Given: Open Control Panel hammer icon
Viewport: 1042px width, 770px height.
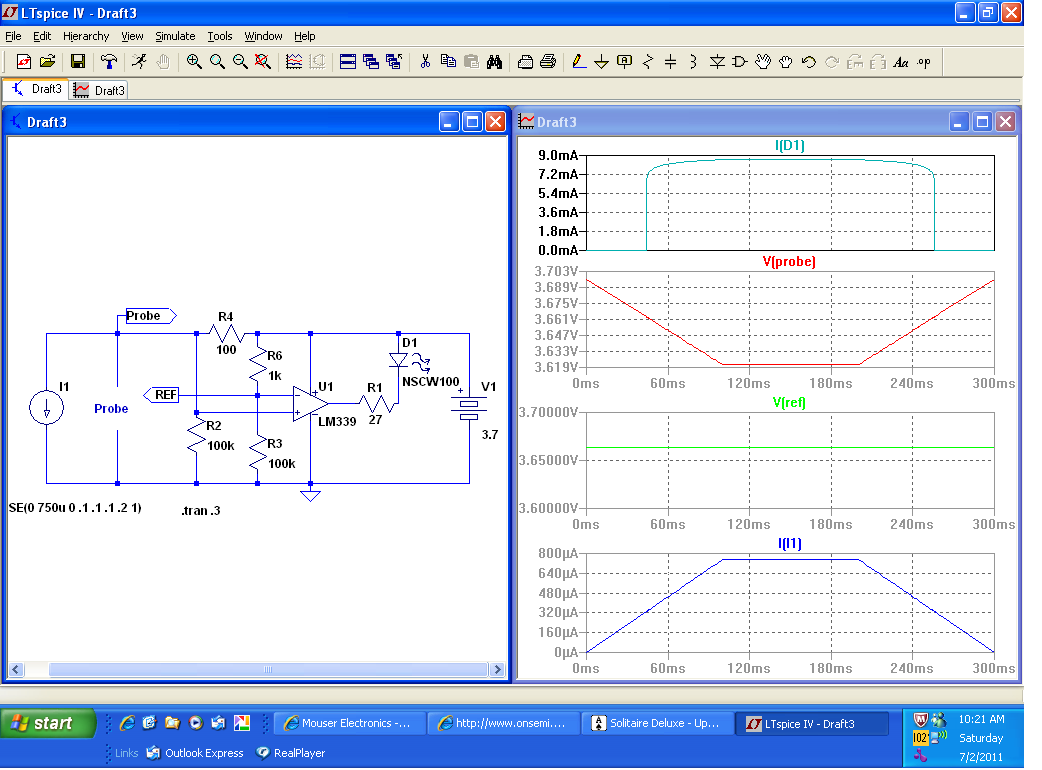Looking at the screenshot, I should point(109,62).
